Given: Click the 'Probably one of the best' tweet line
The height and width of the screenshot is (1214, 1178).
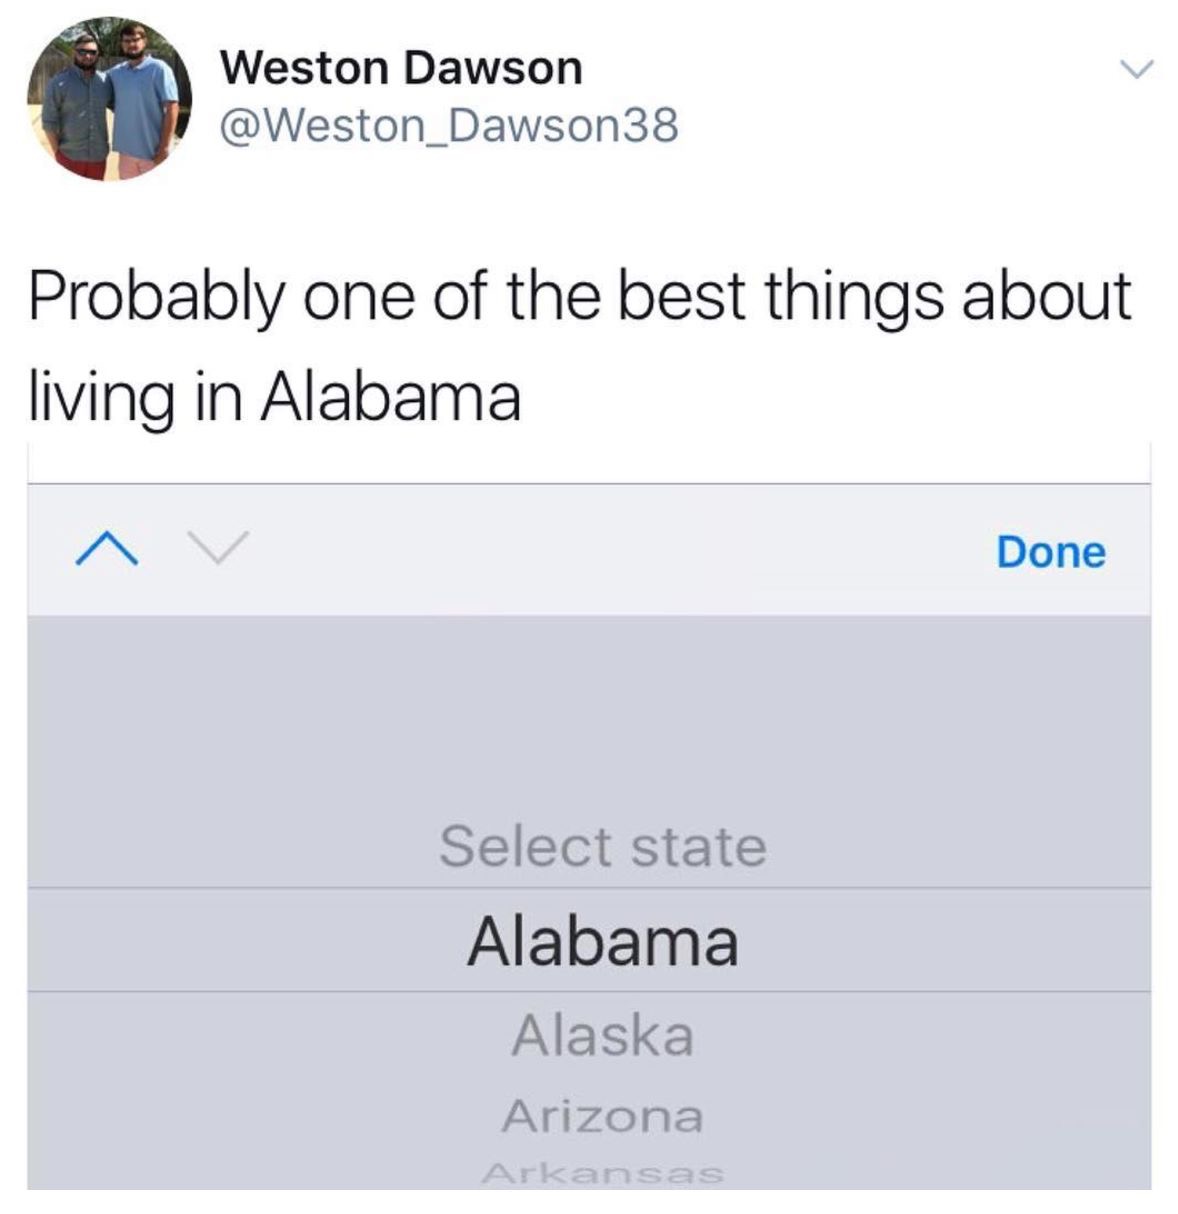Looking at the screenshot, I should [x=580, y=299].
